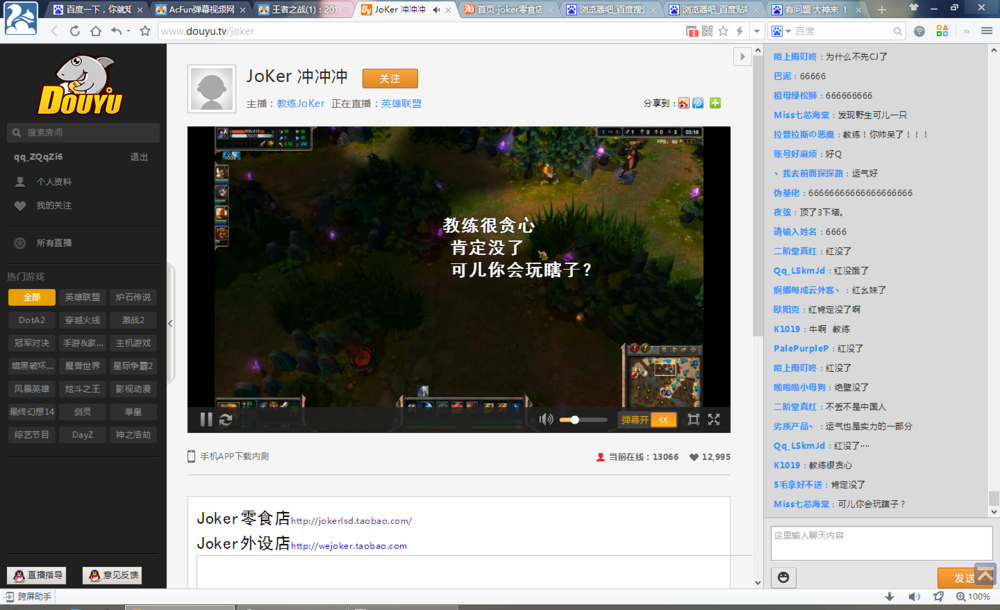The width and height of the screenshot is (1000, 610).
Task: Select 魔兽世界 game category
Action: (82, 366)
